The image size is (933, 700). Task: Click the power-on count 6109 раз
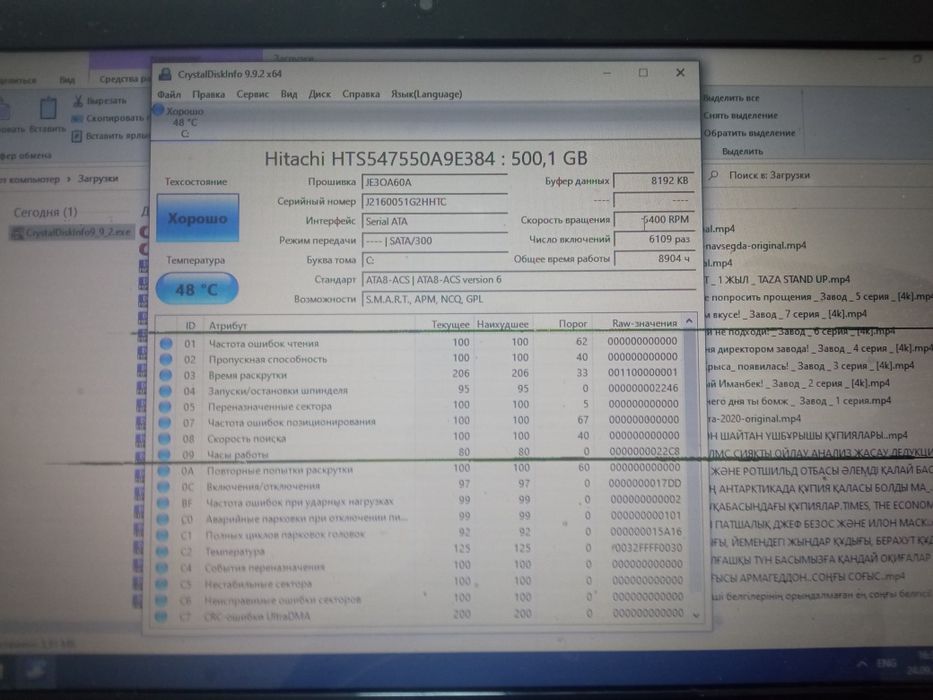[654, 239]
